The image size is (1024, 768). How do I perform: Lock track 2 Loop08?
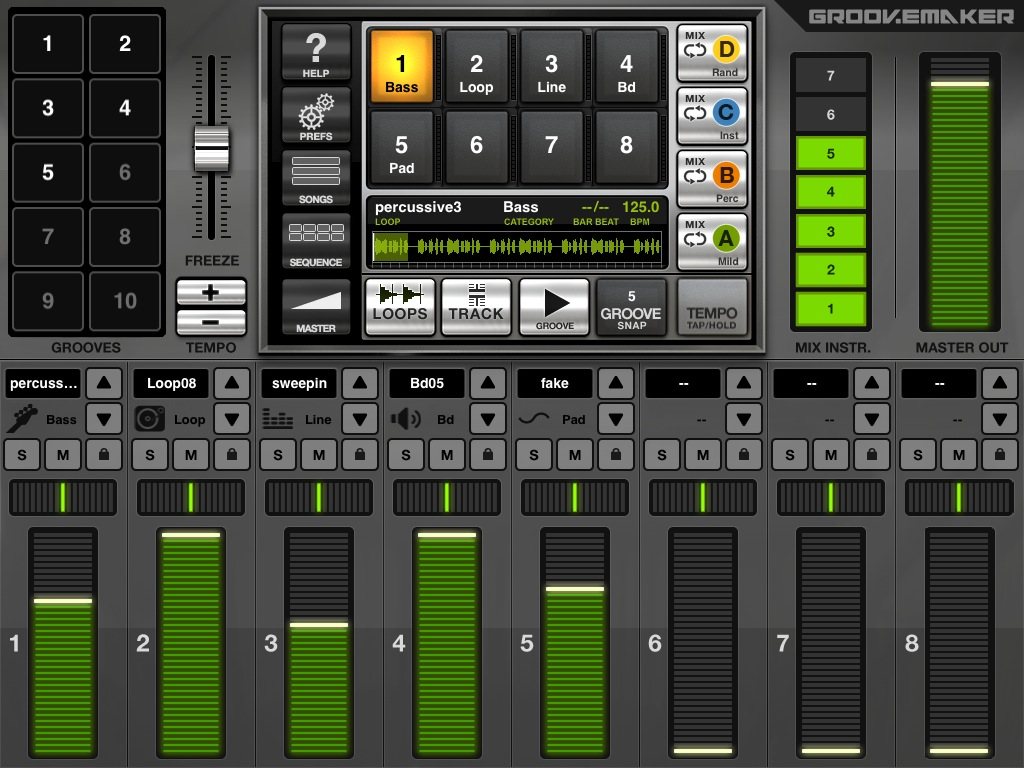pyautogui.click(x=232, y=455)
